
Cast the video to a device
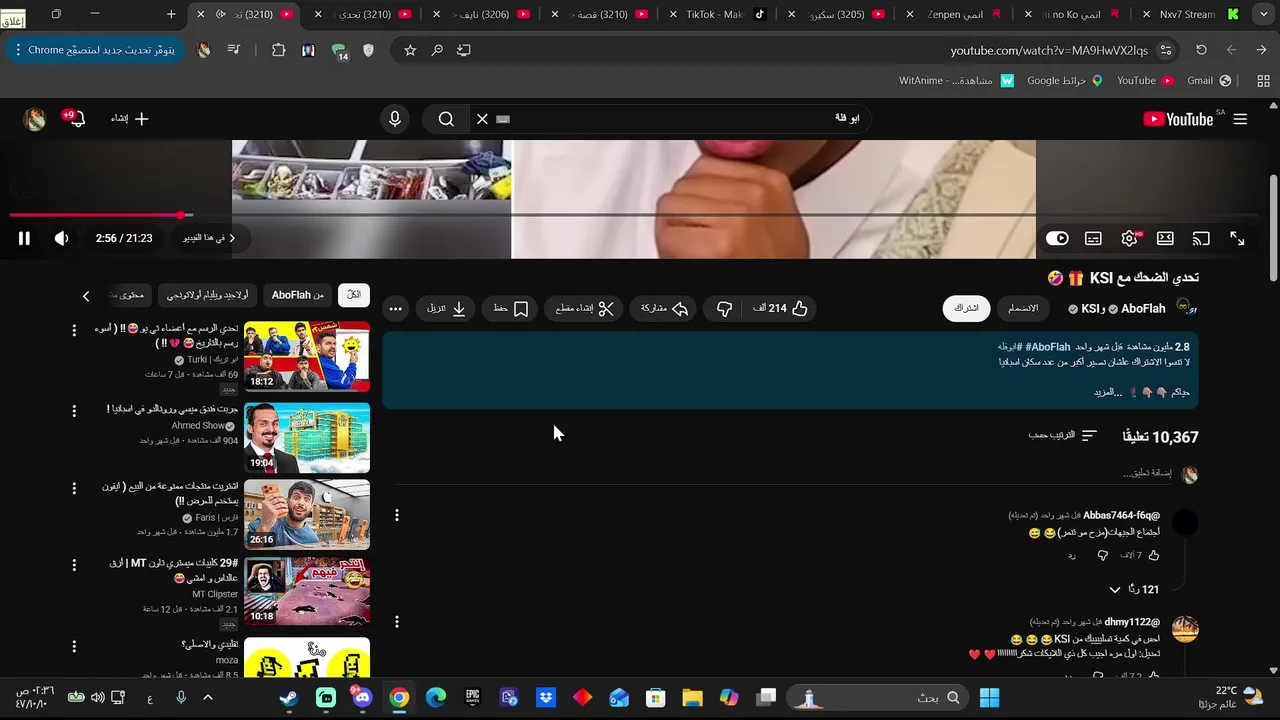pyautogui.click(x=1201, y=238)
